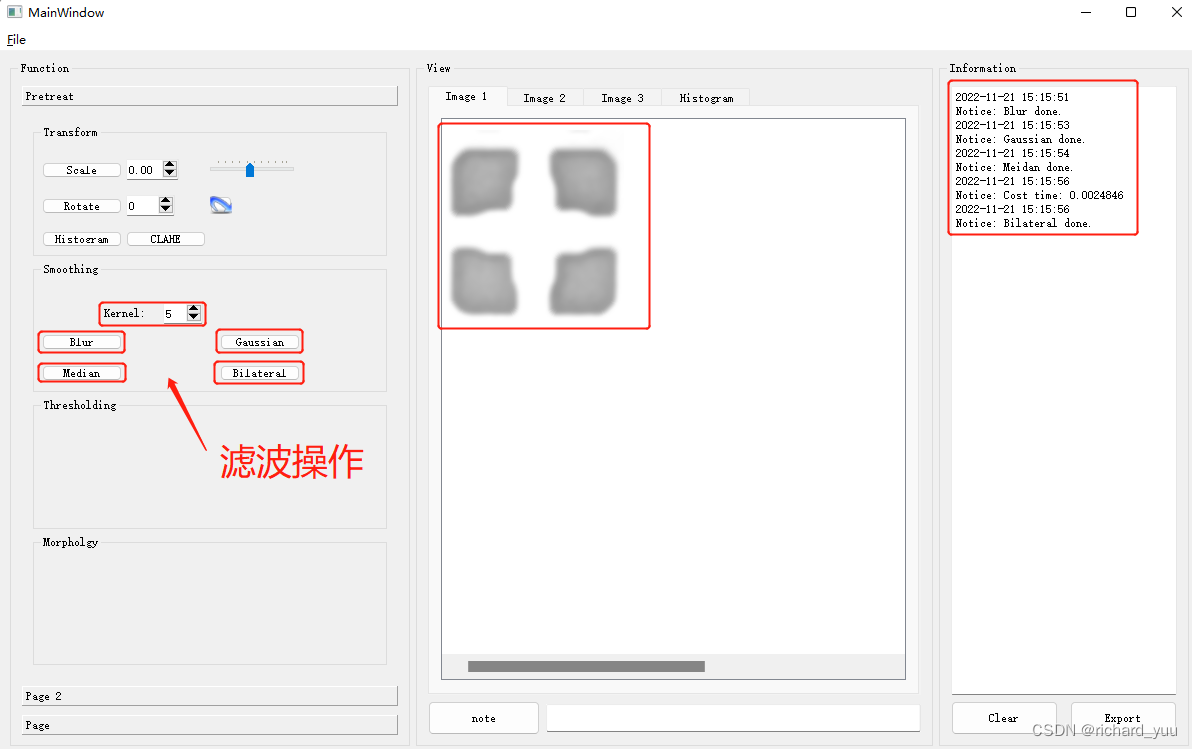Click the 'Notice: Bilateral done.' log line

(x=1023, y=224)
